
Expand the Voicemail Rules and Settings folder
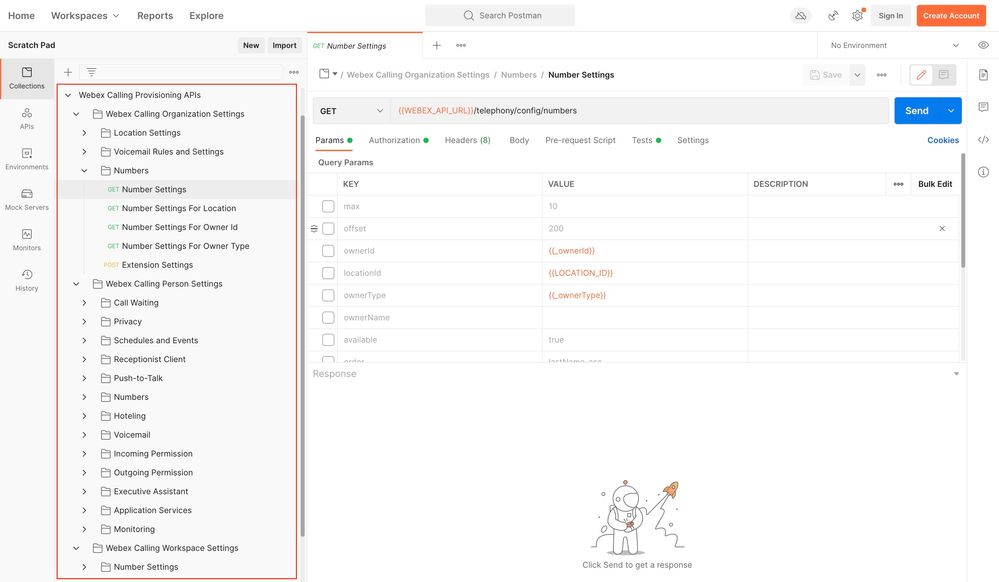pos(84,152)
